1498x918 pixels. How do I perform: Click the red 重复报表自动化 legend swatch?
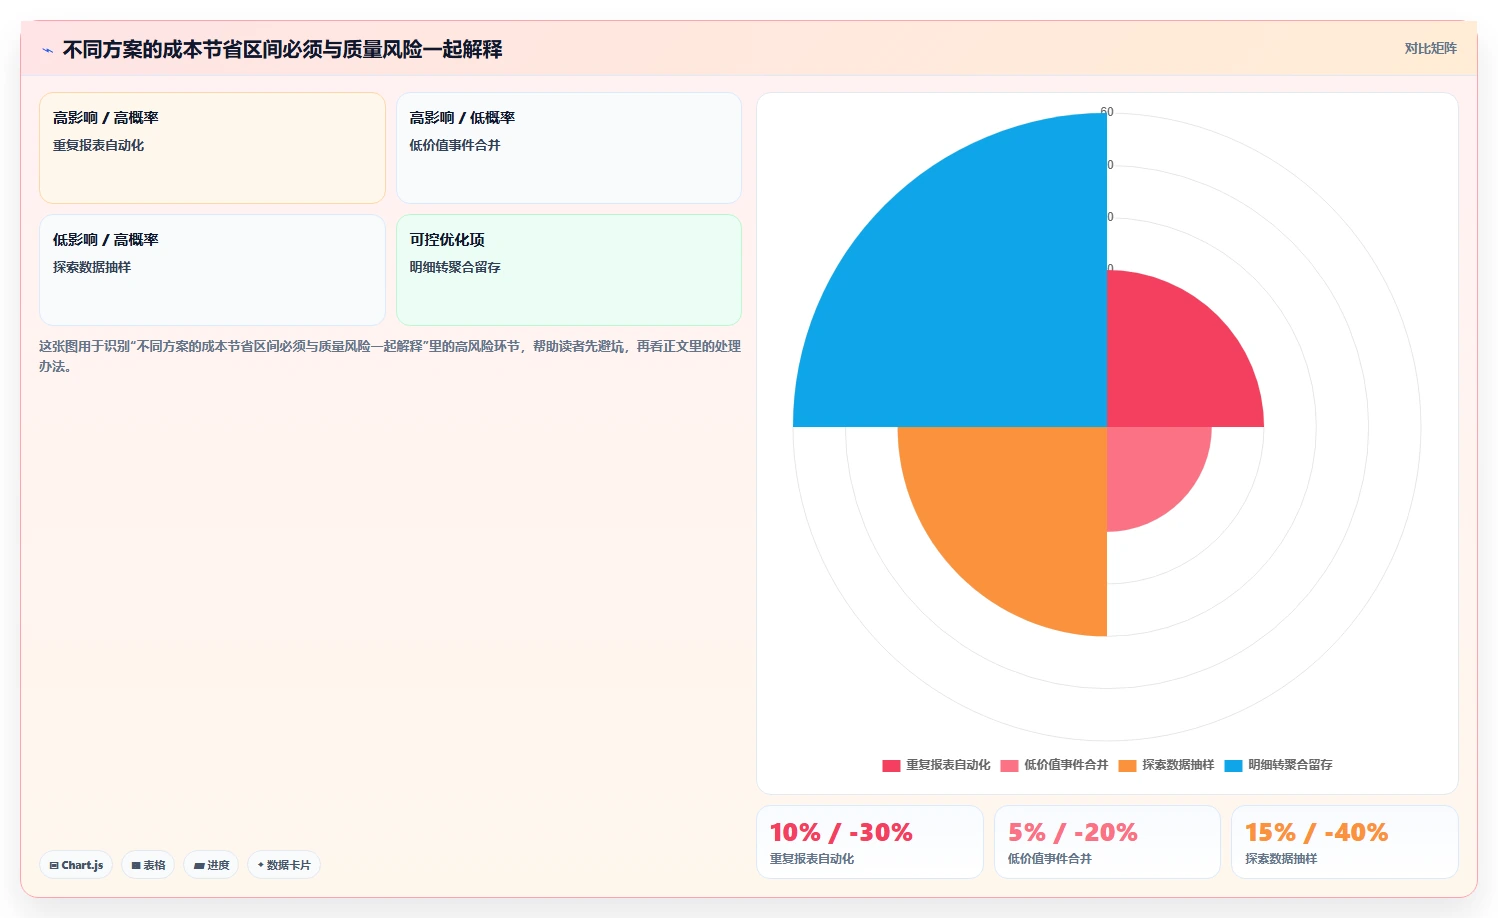tap(891, 765)
